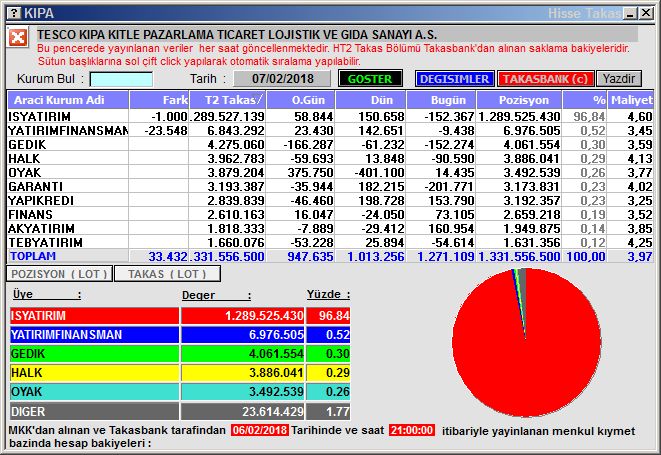
Task: Click the GOSTER button
Action: point(370,79)
